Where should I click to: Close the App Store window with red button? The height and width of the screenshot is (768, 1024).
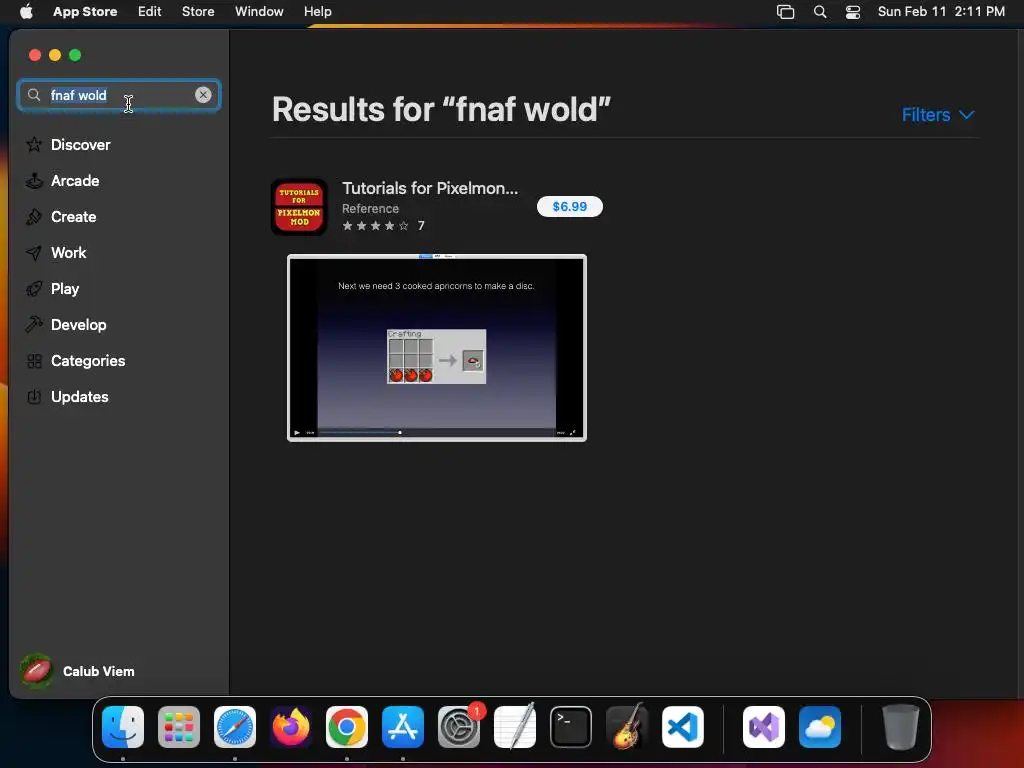(x=35, y=56)
